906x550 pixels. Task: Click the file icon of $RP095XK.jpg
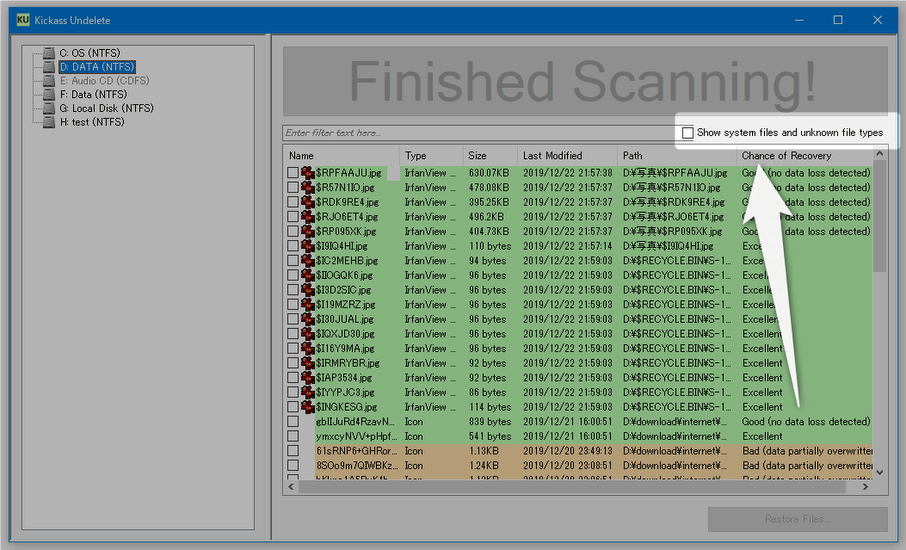[x=308, y=231]
